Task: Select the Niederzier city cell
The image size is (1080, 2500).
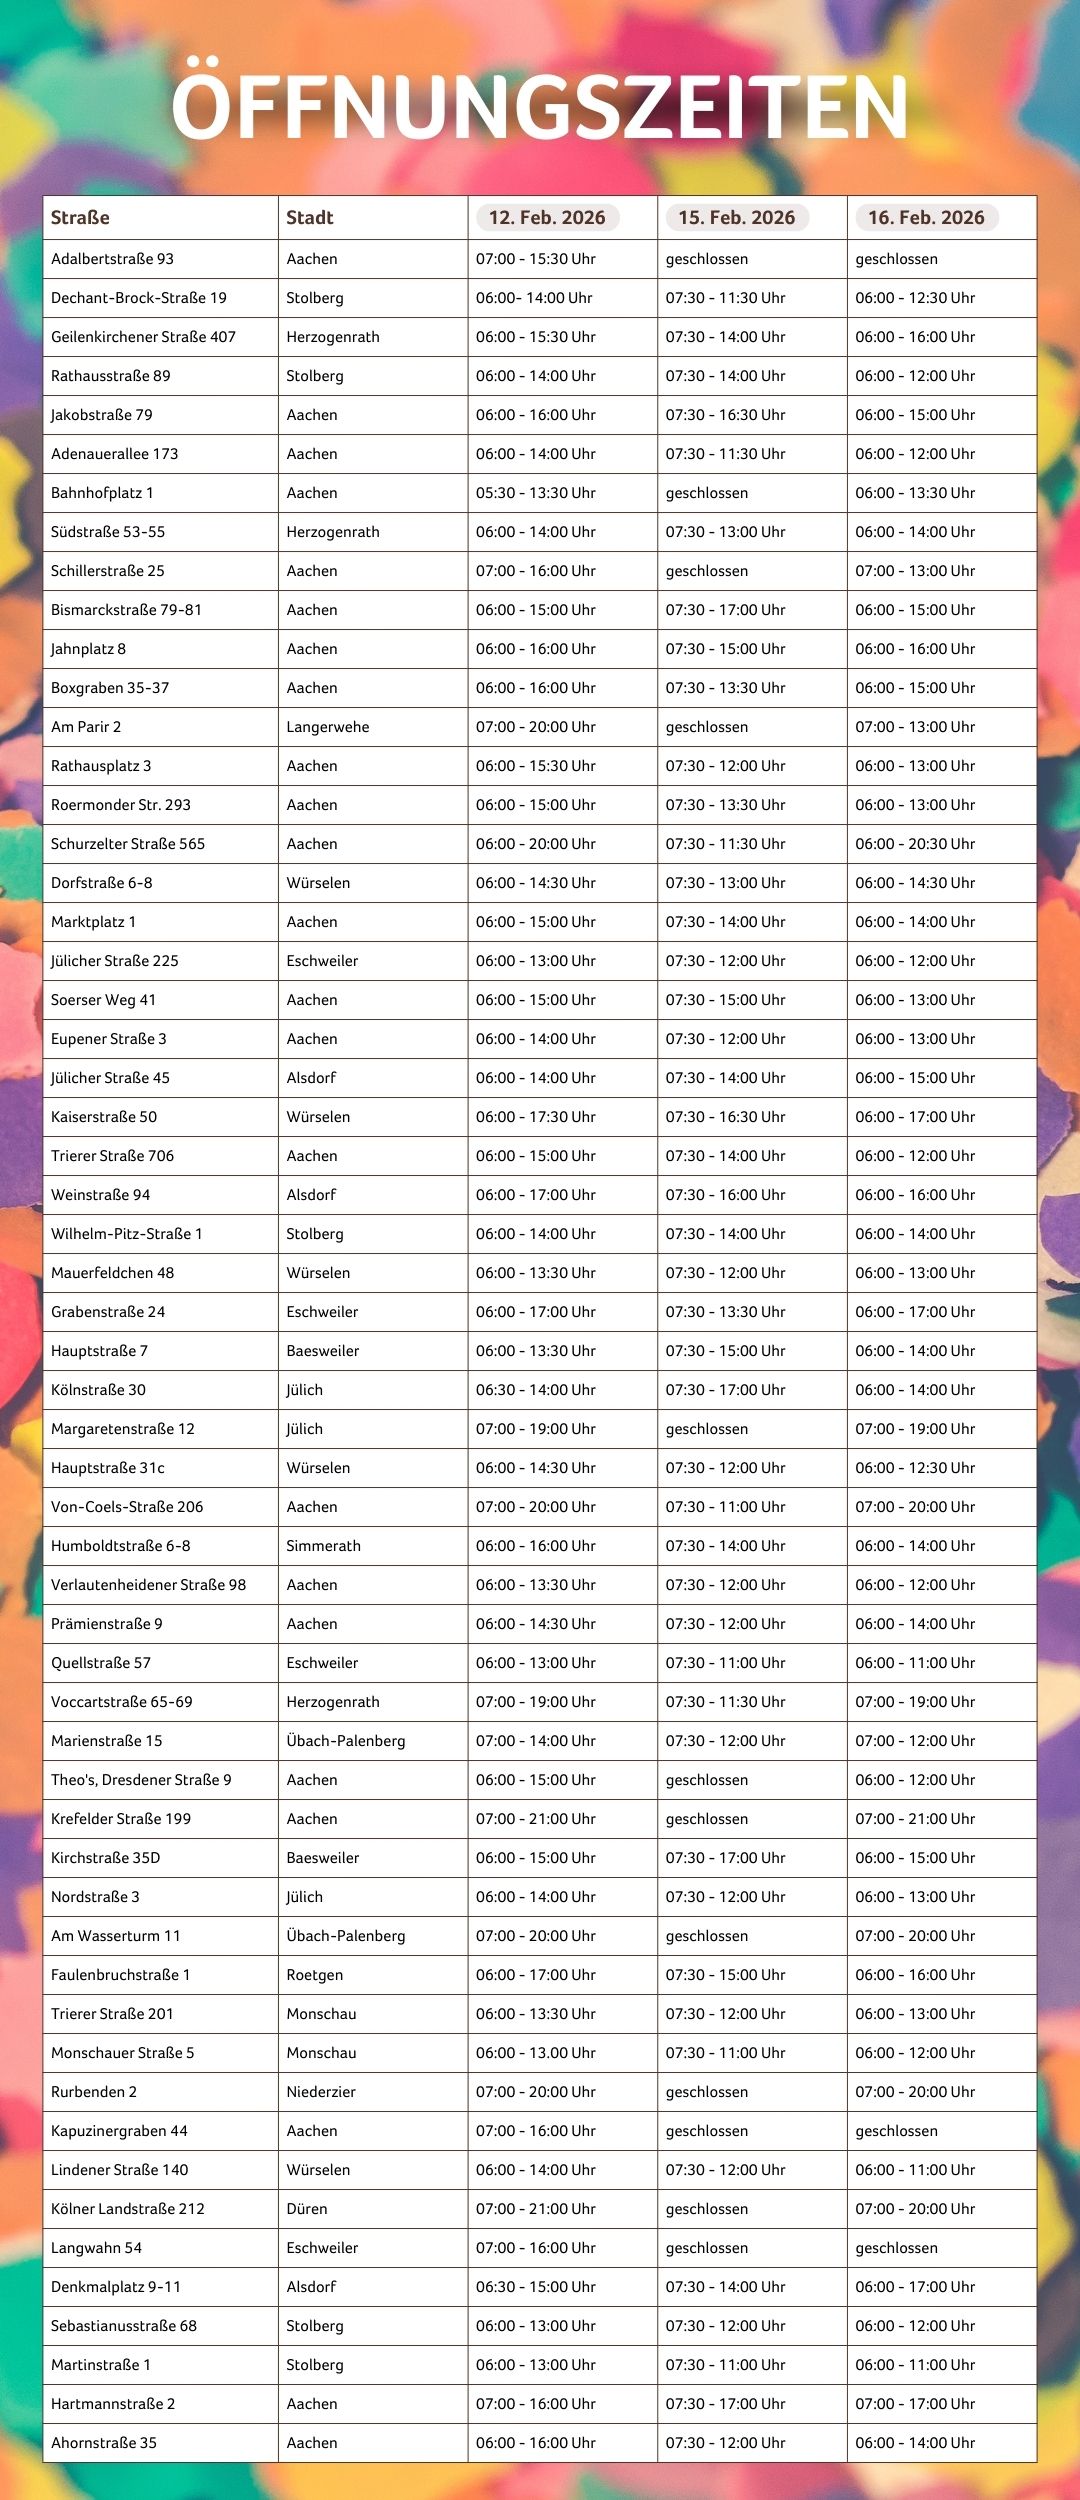Action: (321, 2092)
